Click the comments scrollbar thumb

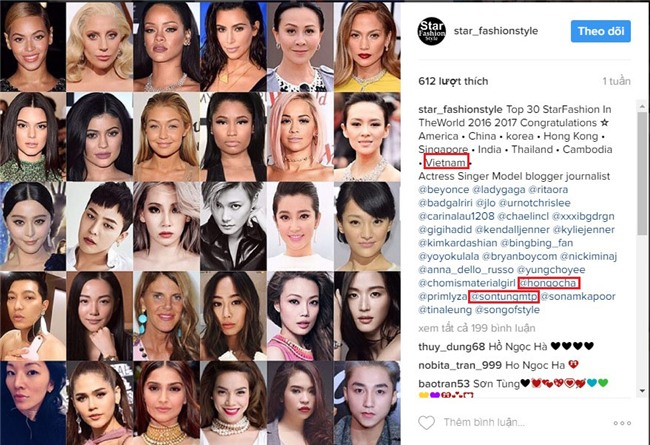(x=642, y=174)
